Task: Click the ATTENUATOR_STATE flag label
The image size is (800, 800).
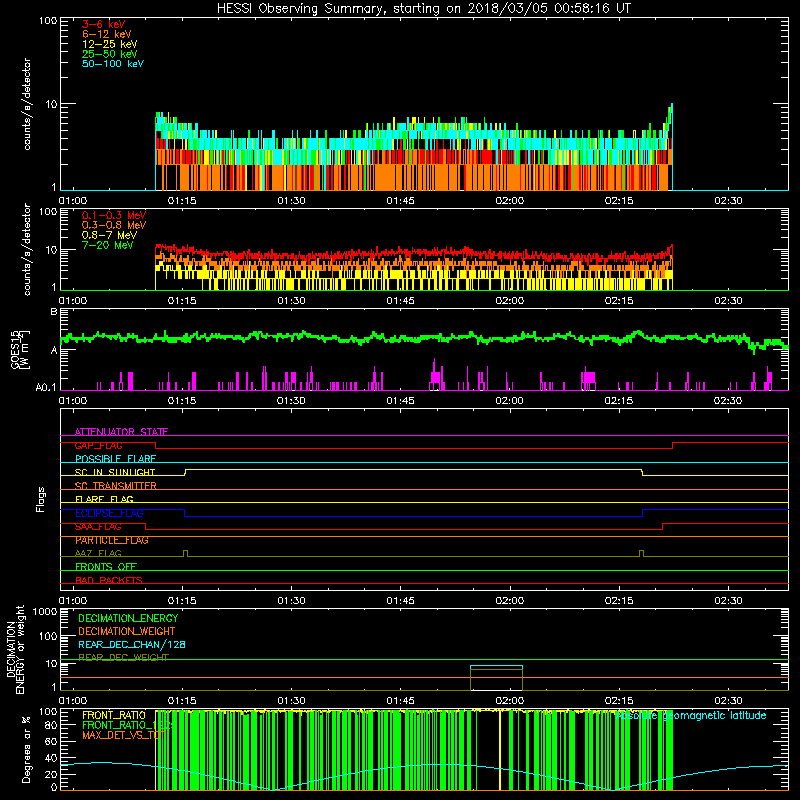Action: (121, 432)
